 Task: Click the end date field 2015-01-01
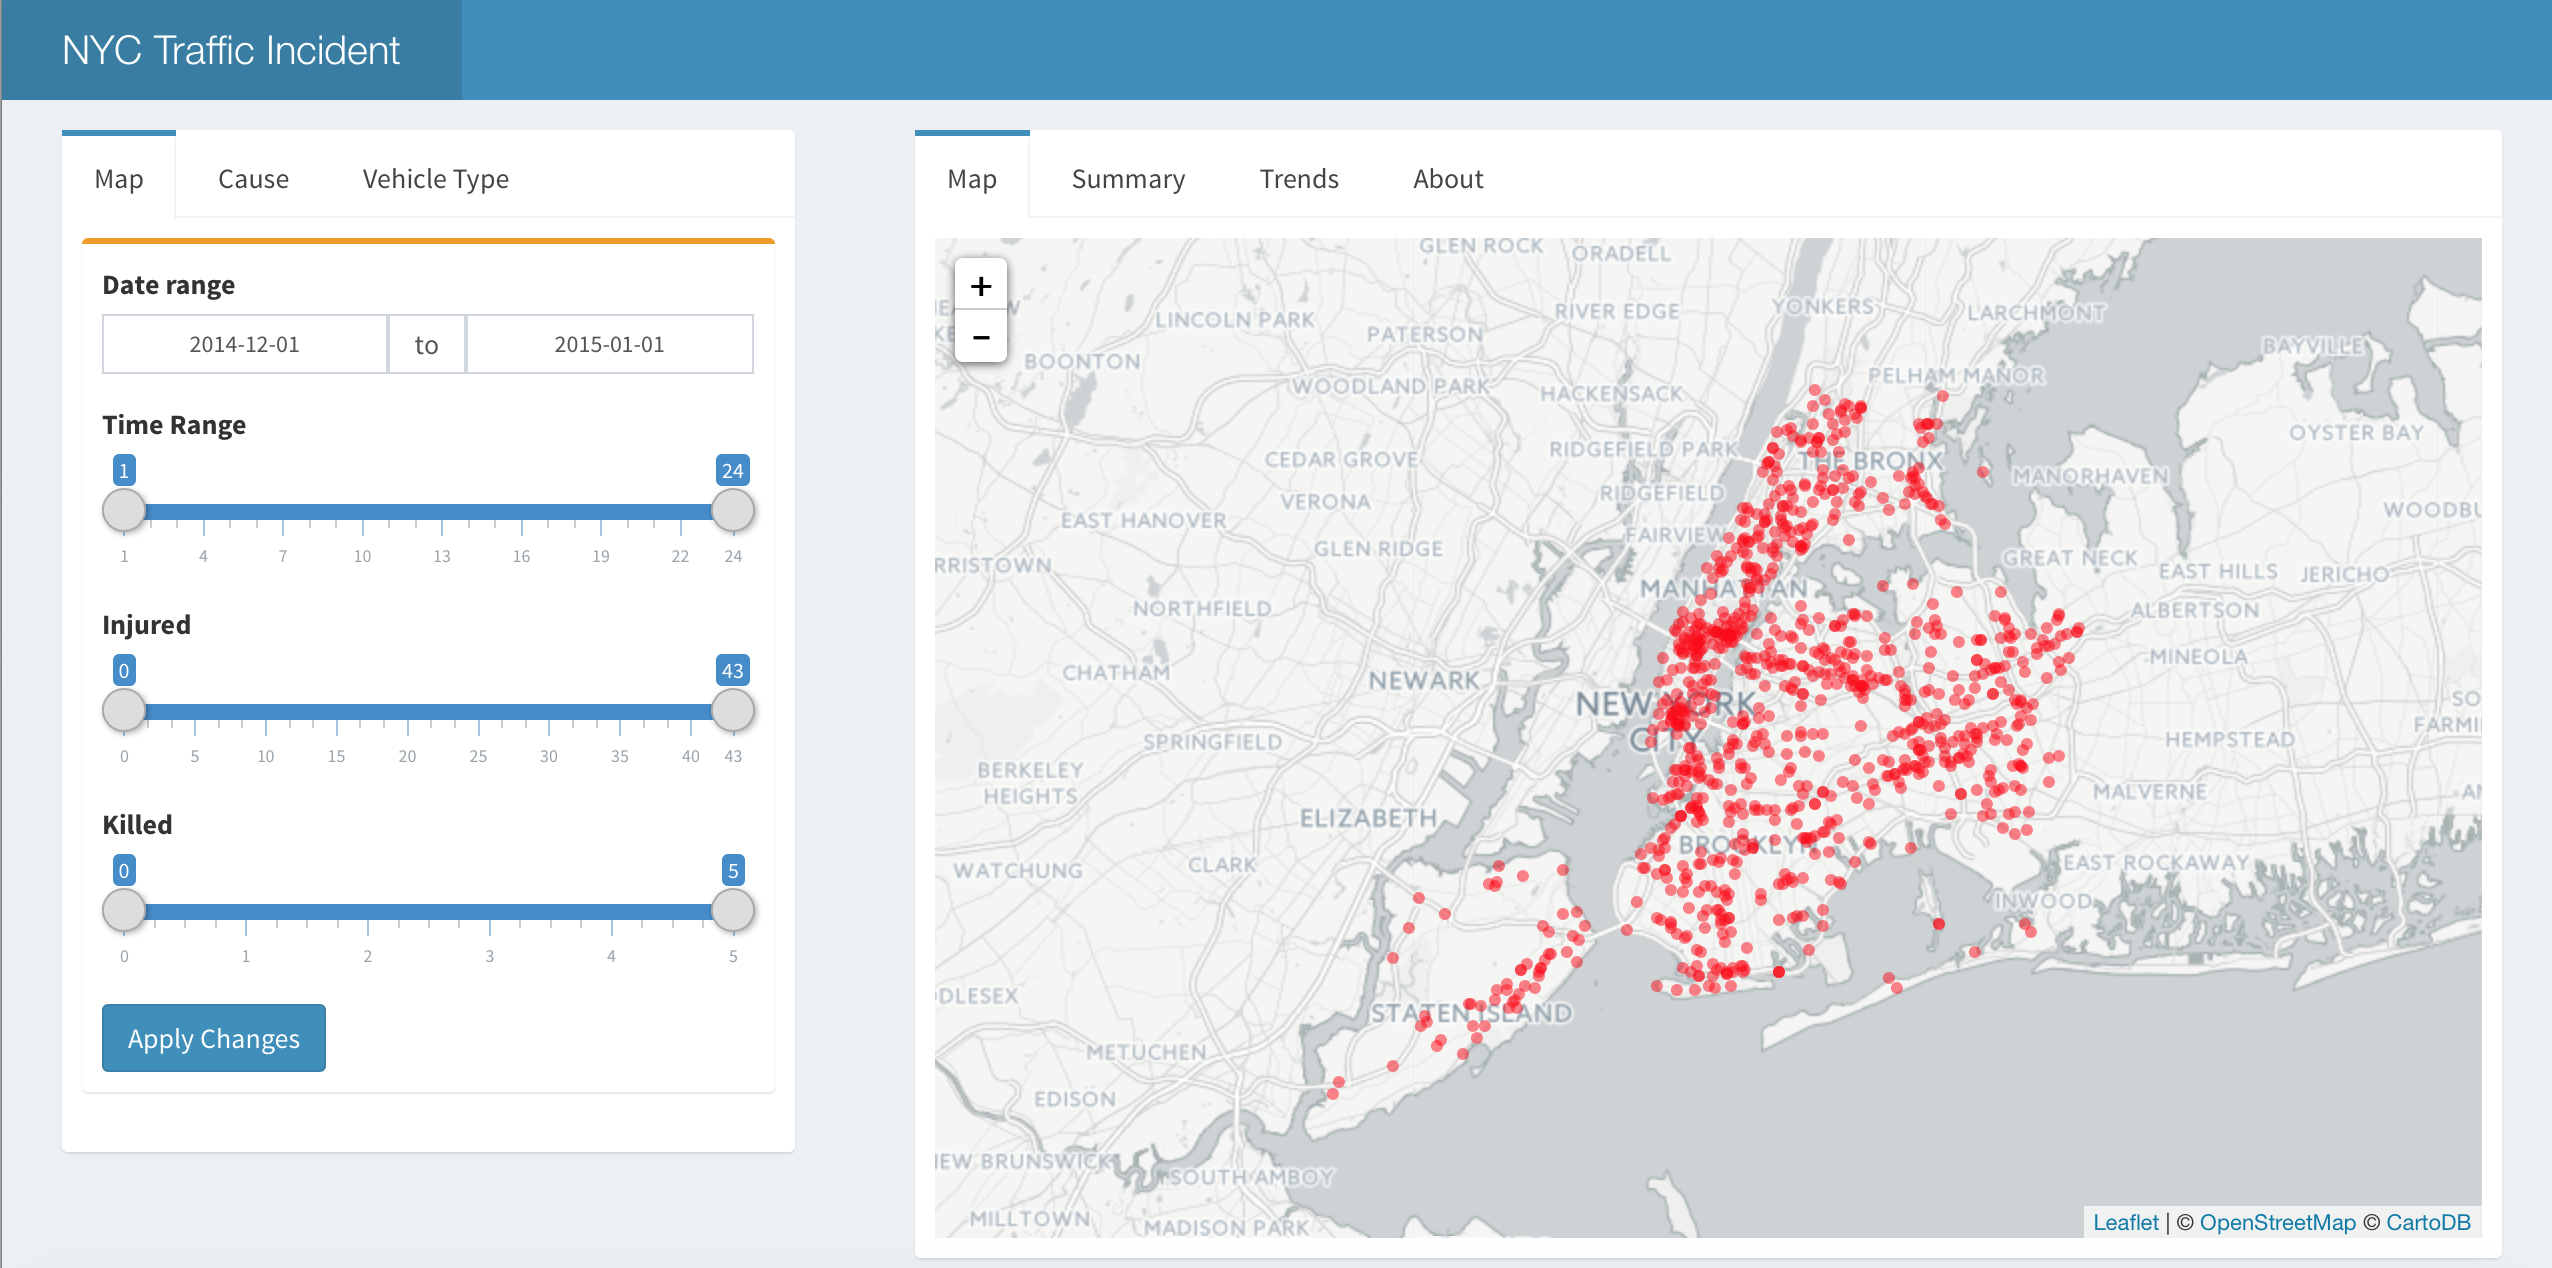tap(609, 344)
